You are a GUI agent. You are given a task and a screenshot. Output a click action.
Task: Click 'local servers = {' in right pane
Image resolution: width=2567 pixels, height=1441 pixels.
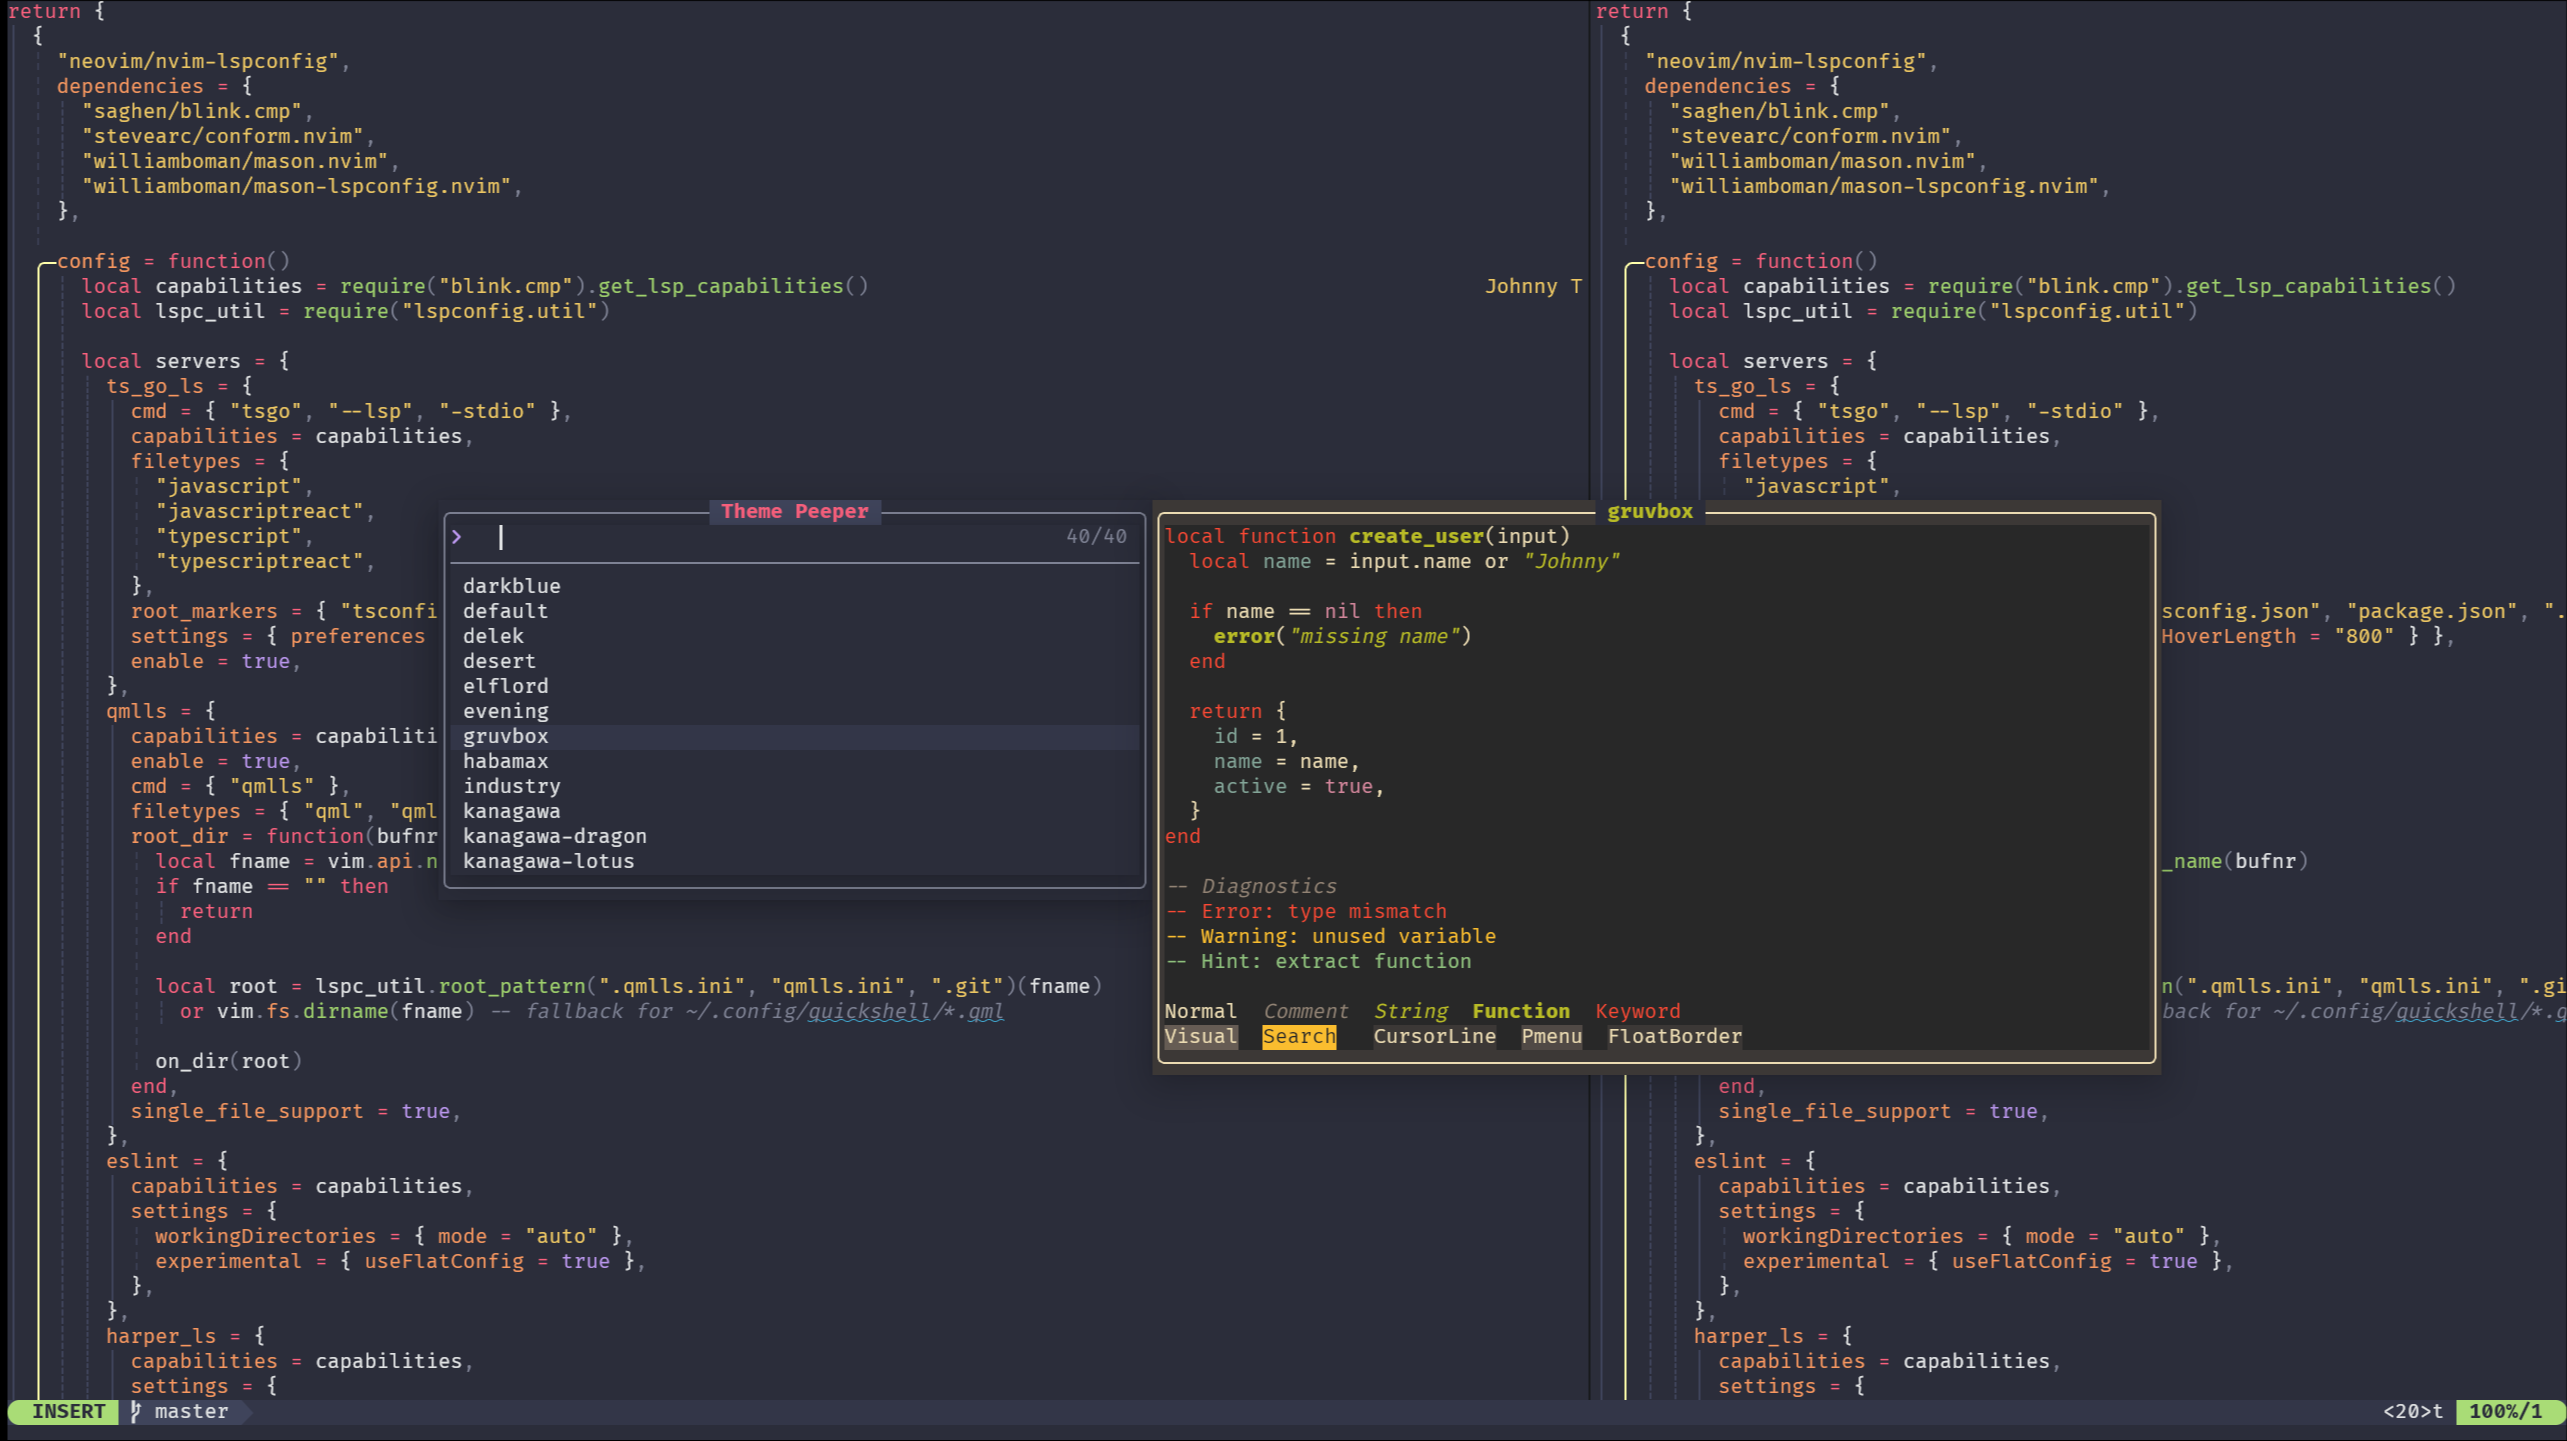(x=1773, y=361)
